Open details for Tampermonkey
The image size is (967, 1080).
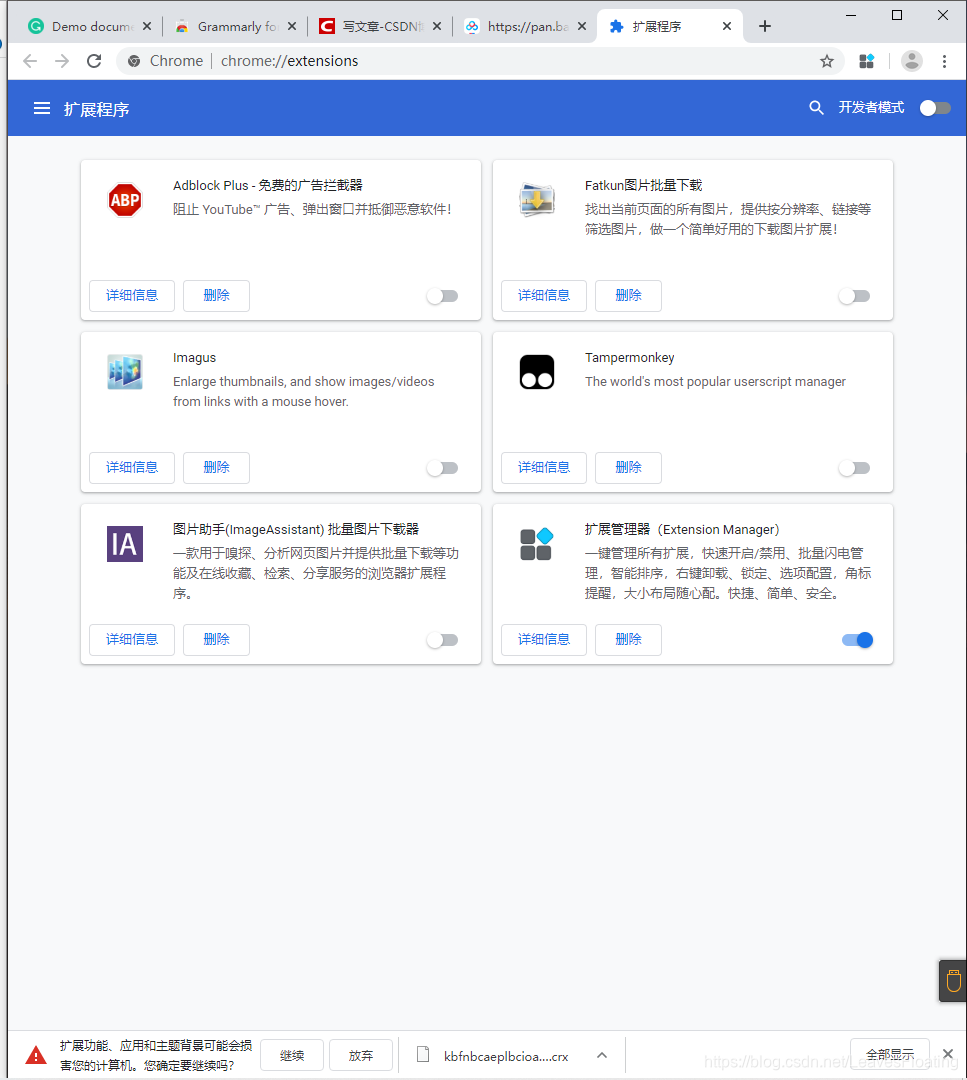(x=543, y=468)
